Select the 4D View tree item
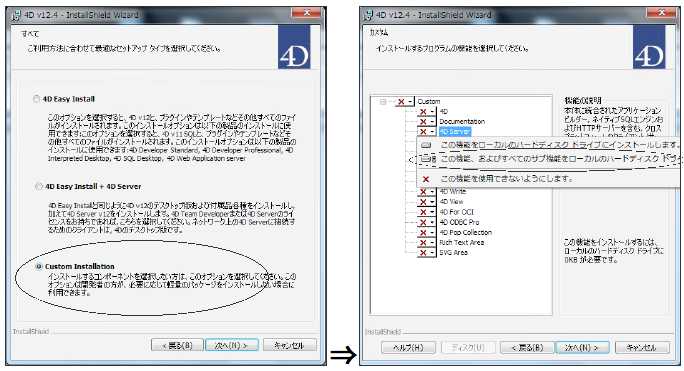The height and width of the screenshot is (371, 684). pyautogui.click(x=451, y=202)
